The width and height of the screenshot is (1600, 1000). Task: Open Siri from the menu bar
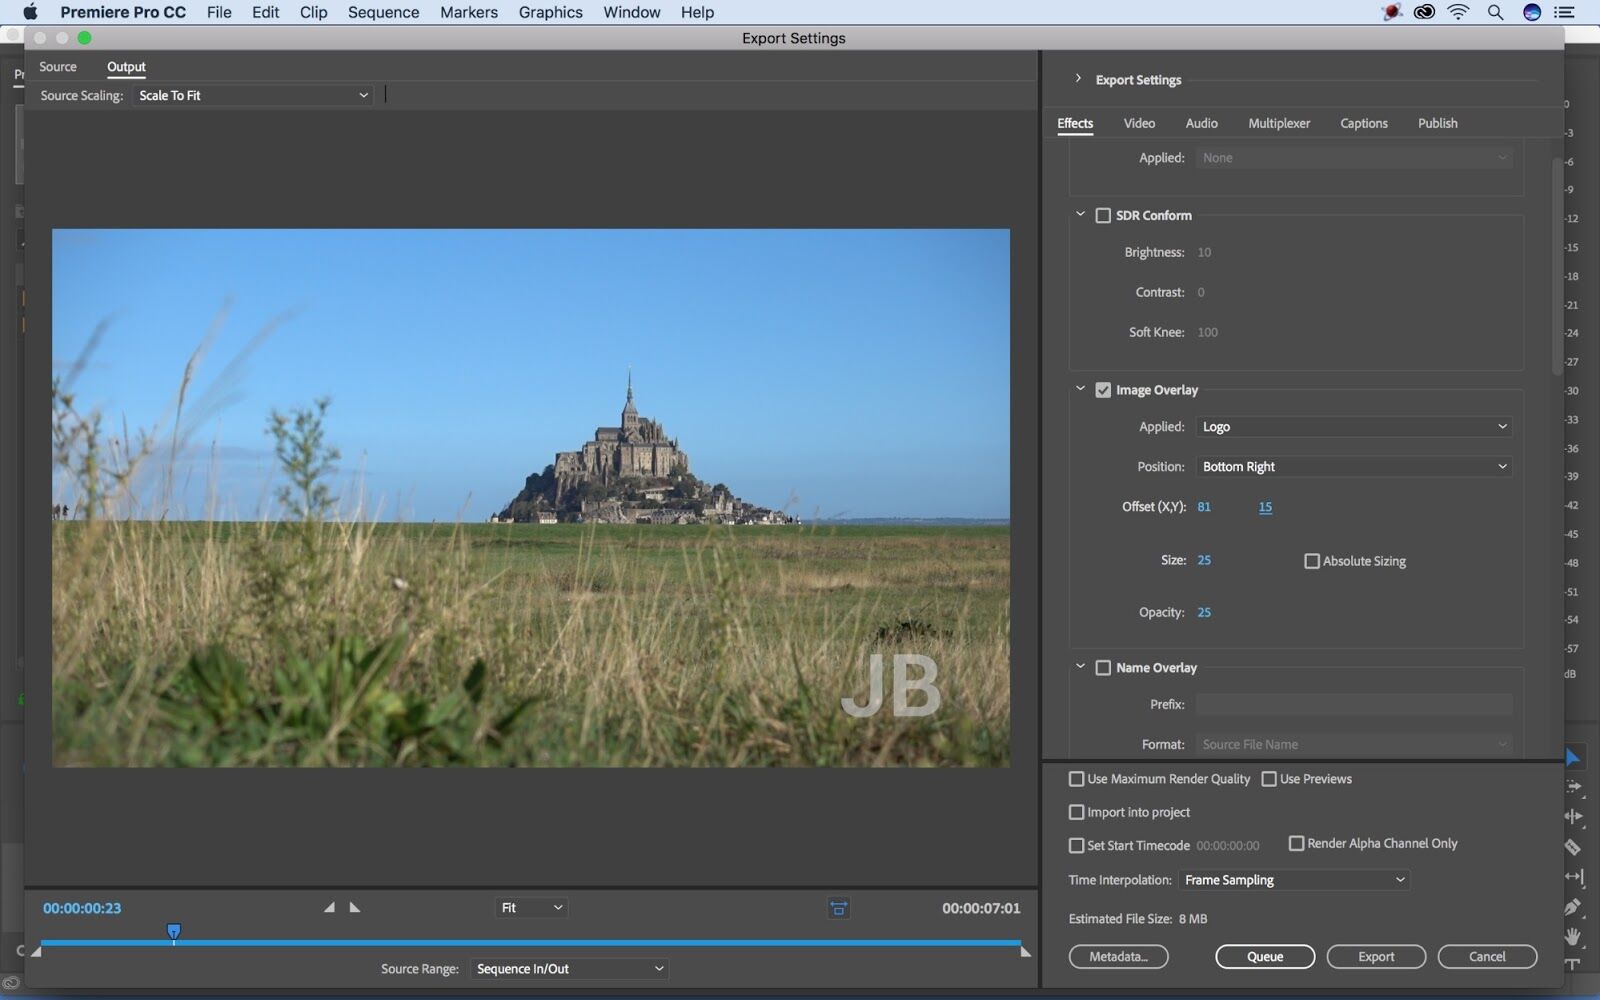(x=1531, y=12)
